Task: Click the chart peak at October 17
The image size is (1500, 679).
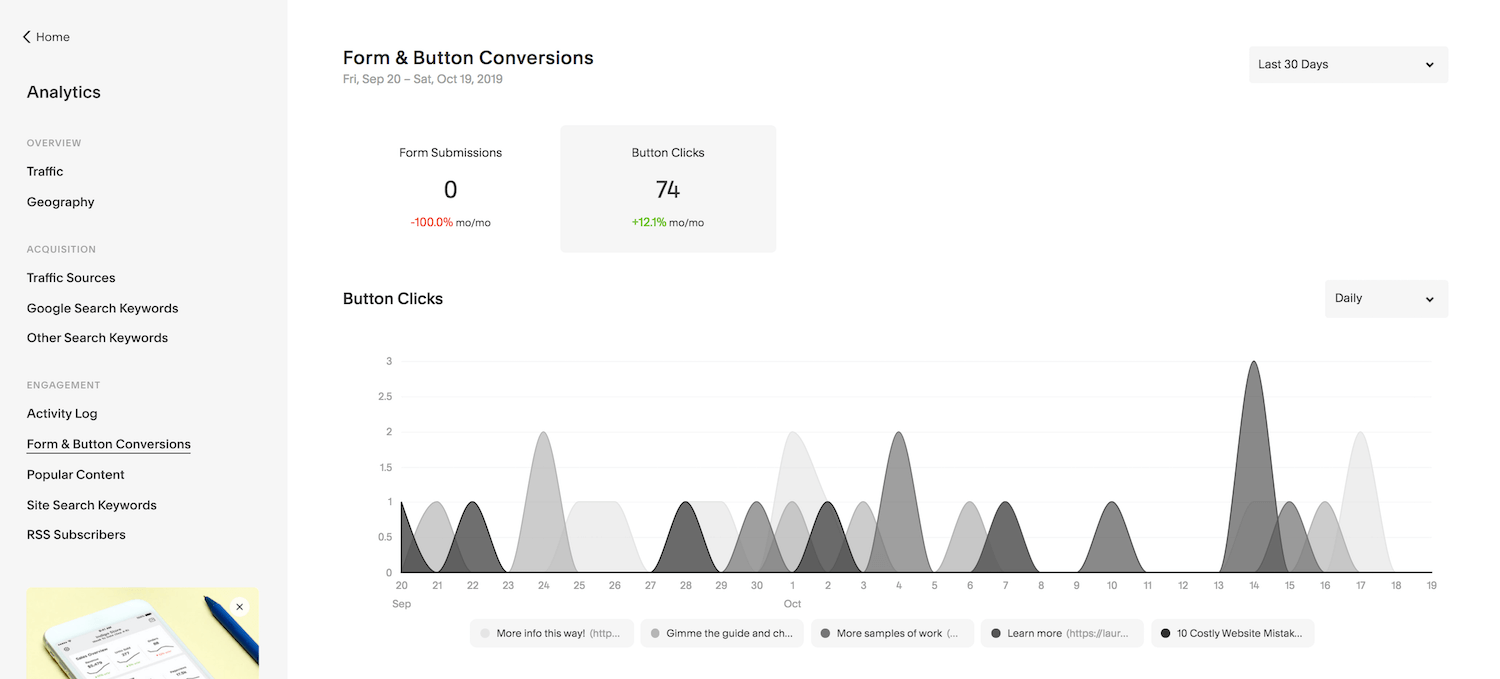Action: pos(1360,432)
